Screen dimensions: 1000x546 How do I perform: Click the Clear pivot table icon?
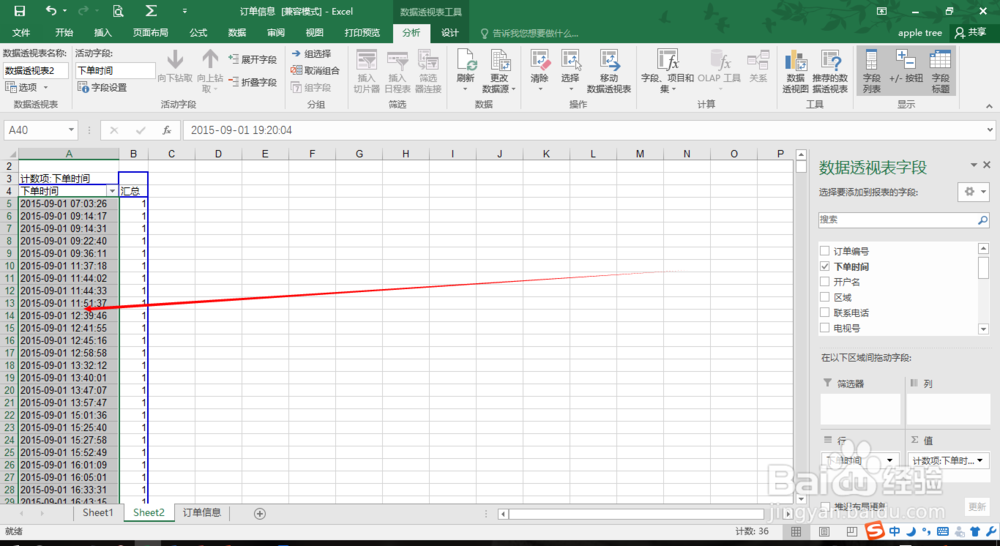pos(540,61)
